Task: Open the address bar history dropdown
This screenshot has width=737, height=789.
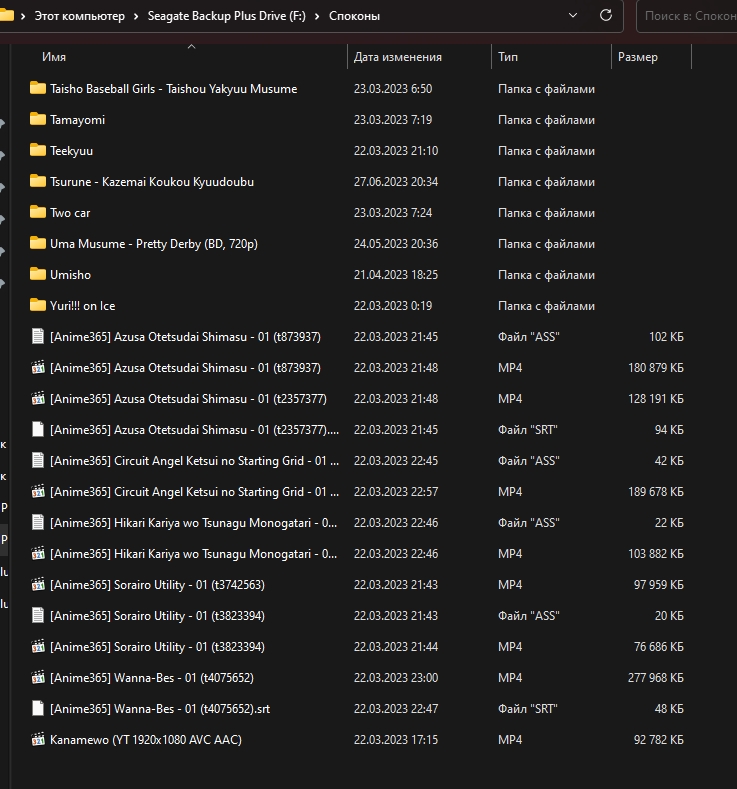Action: [572, 16]
